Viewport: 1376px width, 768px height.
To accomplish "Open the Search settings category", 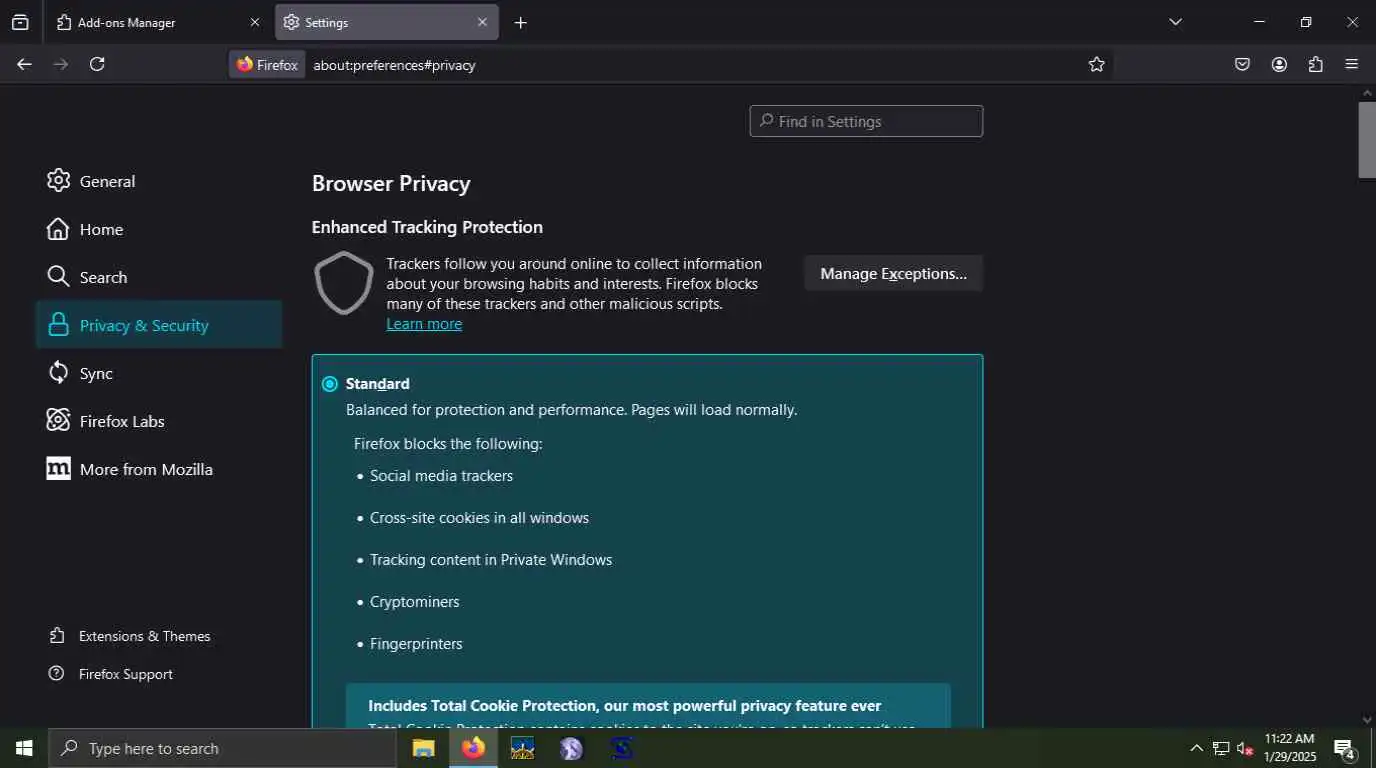I will [x=158, y=277].
